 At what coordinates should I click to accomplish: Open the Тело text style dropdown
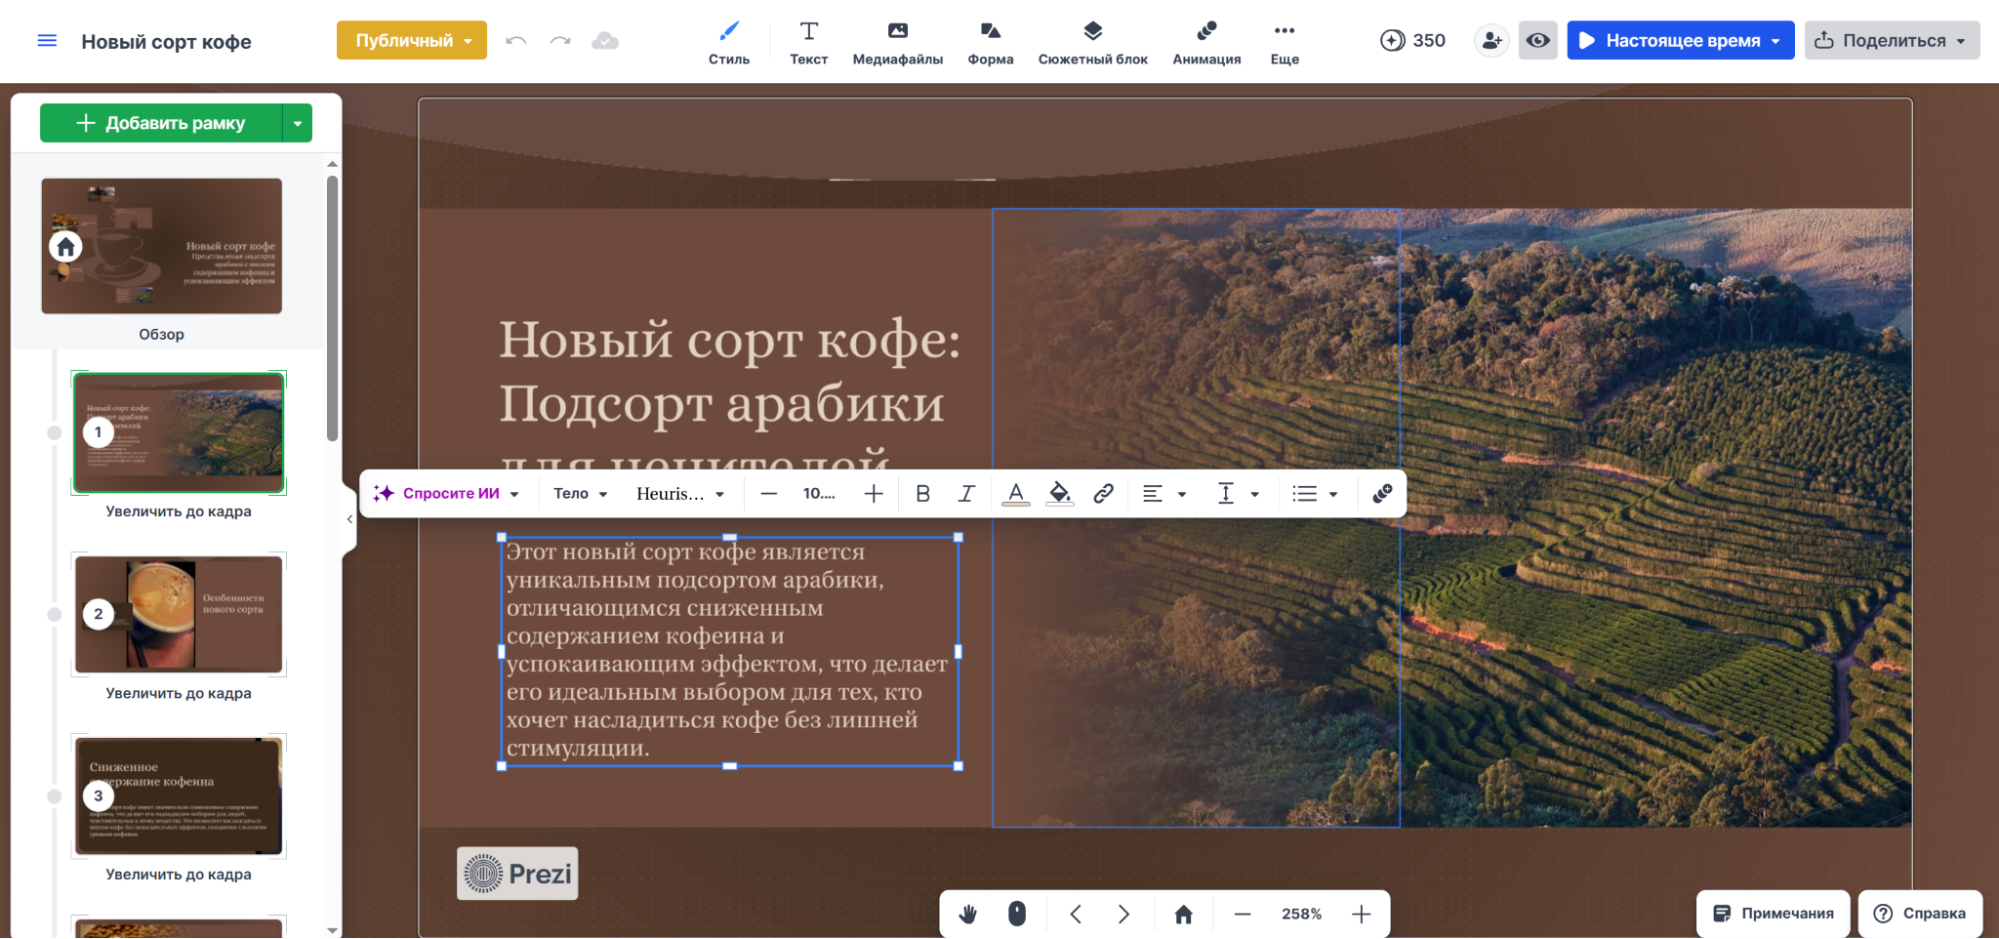pyautogui.click(x=580, y=493)
